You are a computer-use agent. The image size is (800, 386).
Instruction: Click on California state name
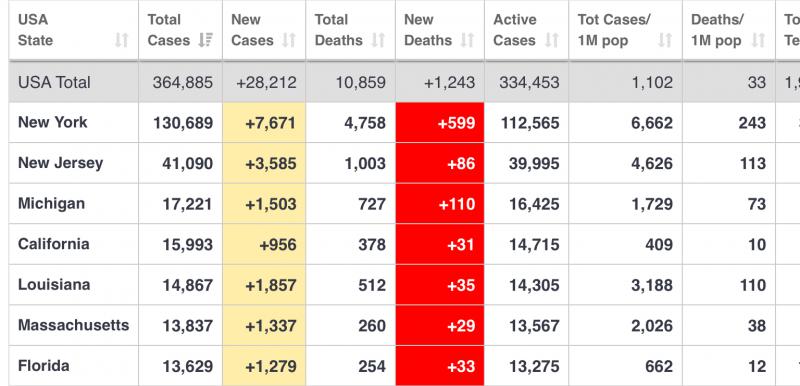click(54, 244)
